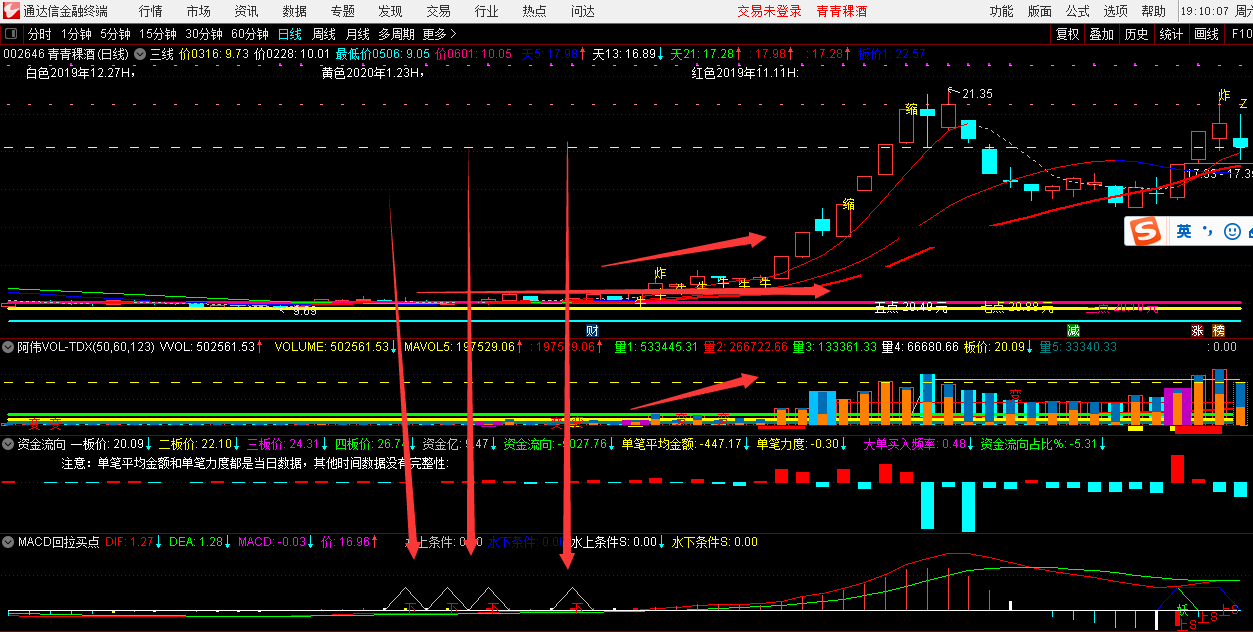Switch to the 月线 period tab

tap(358, 34)
